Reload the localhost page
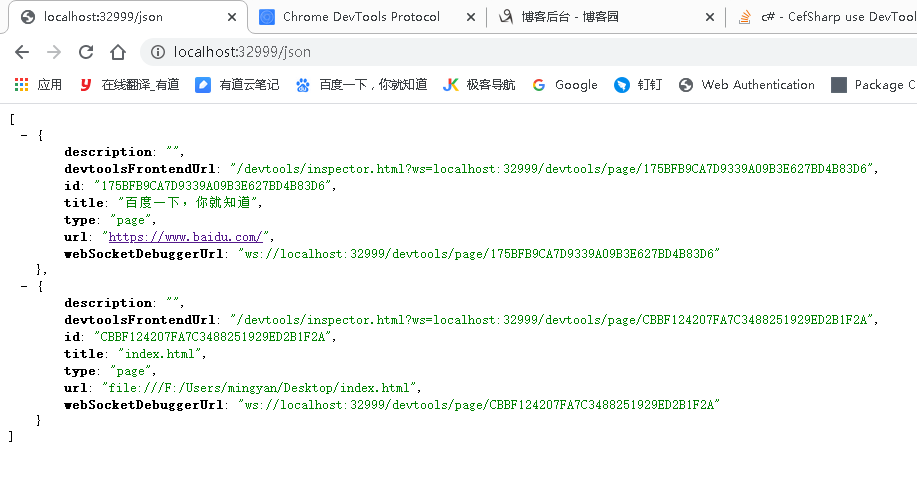 click(86, 52)
